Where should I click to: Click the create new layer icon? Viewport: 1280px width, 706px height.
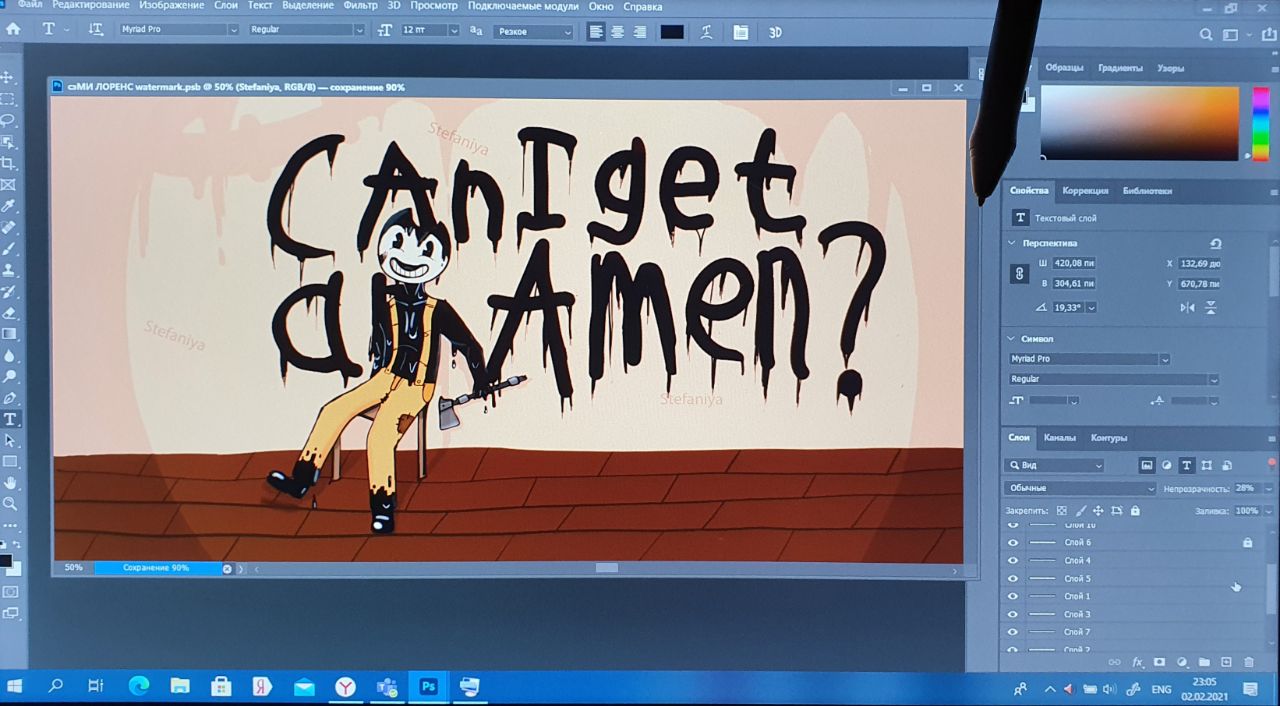click(x=1226, y=662)
